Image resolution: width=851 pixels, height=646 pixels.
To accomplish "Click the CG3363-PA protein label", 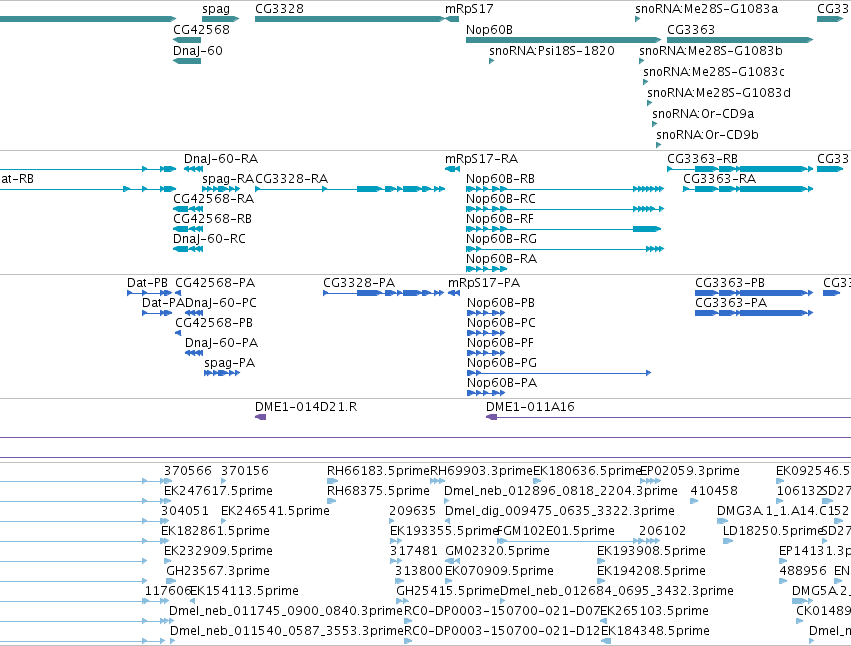I will click(x=731, y=303).
